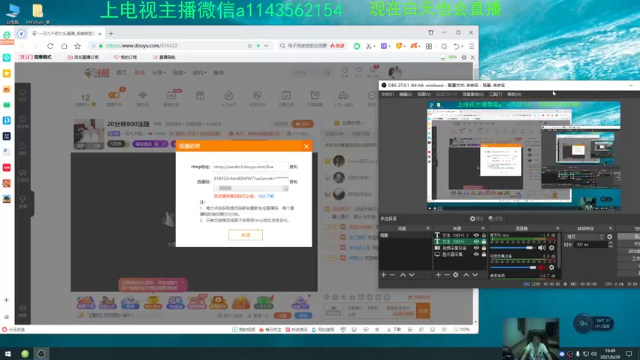Hide first text source via eye icon

pos(476,235)
